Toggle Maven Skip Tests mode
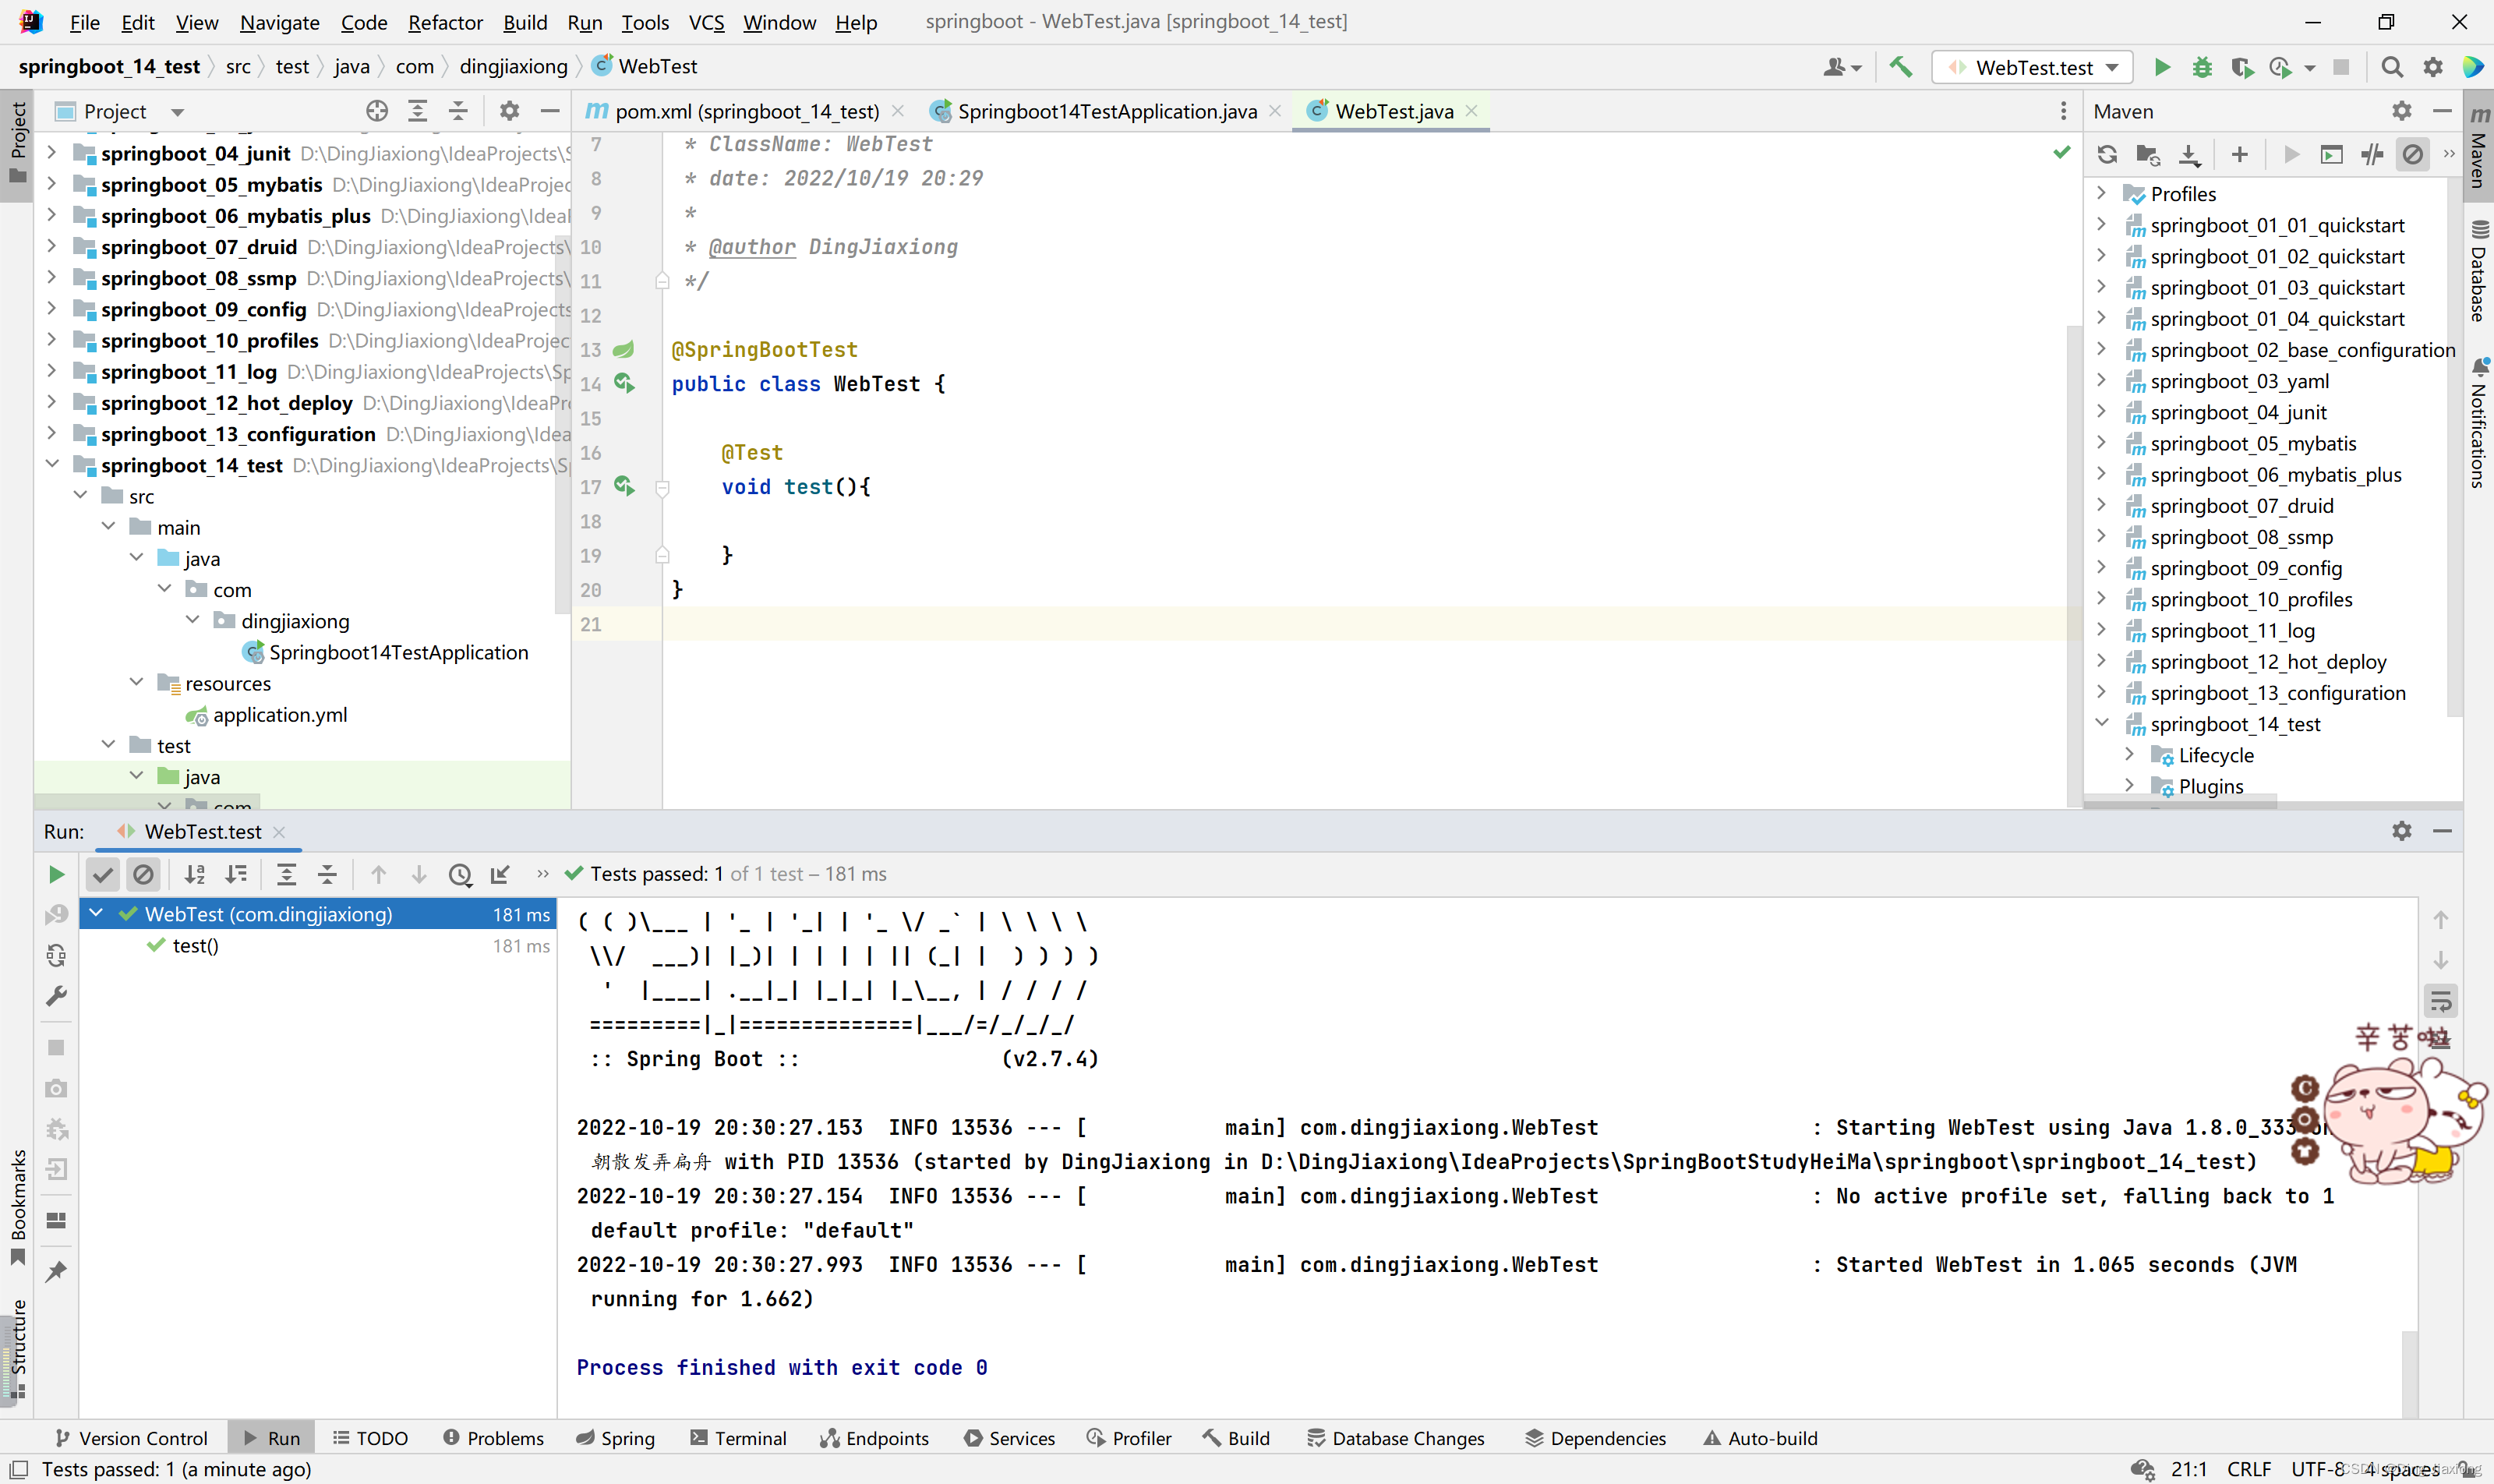 point(2412,154)
